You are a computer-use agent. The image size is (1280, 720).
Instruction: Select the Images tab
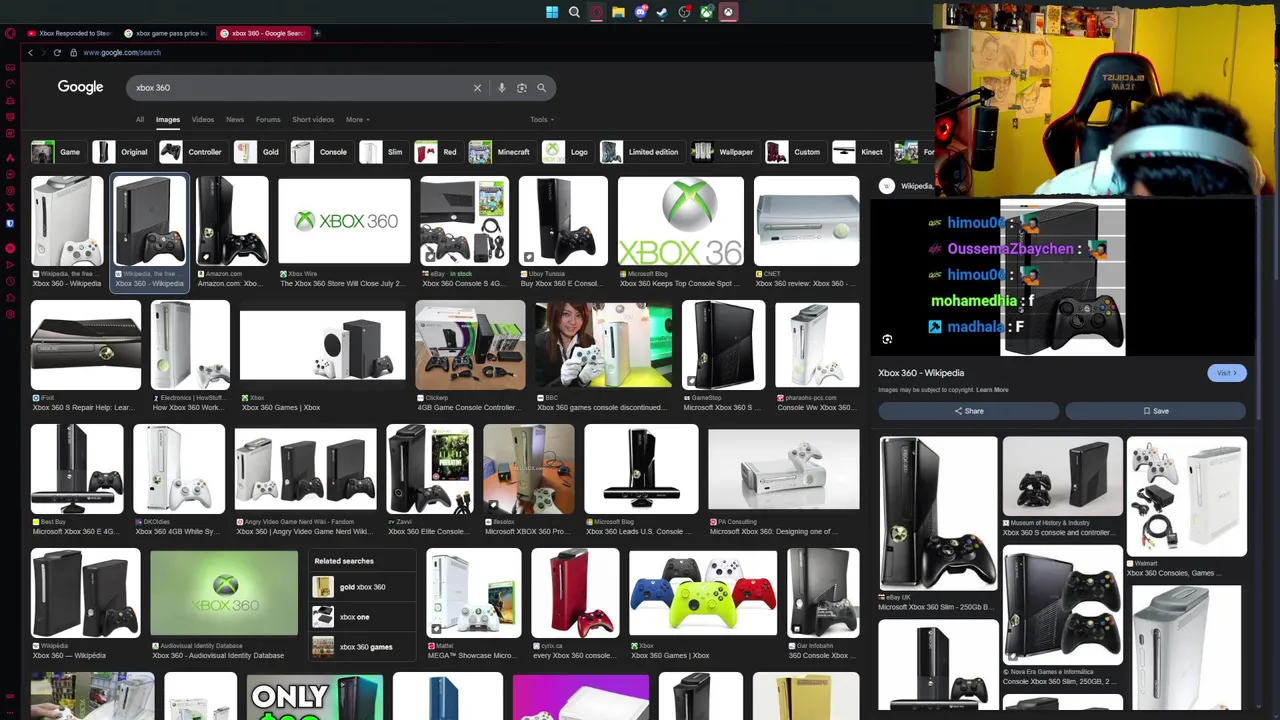167,120
